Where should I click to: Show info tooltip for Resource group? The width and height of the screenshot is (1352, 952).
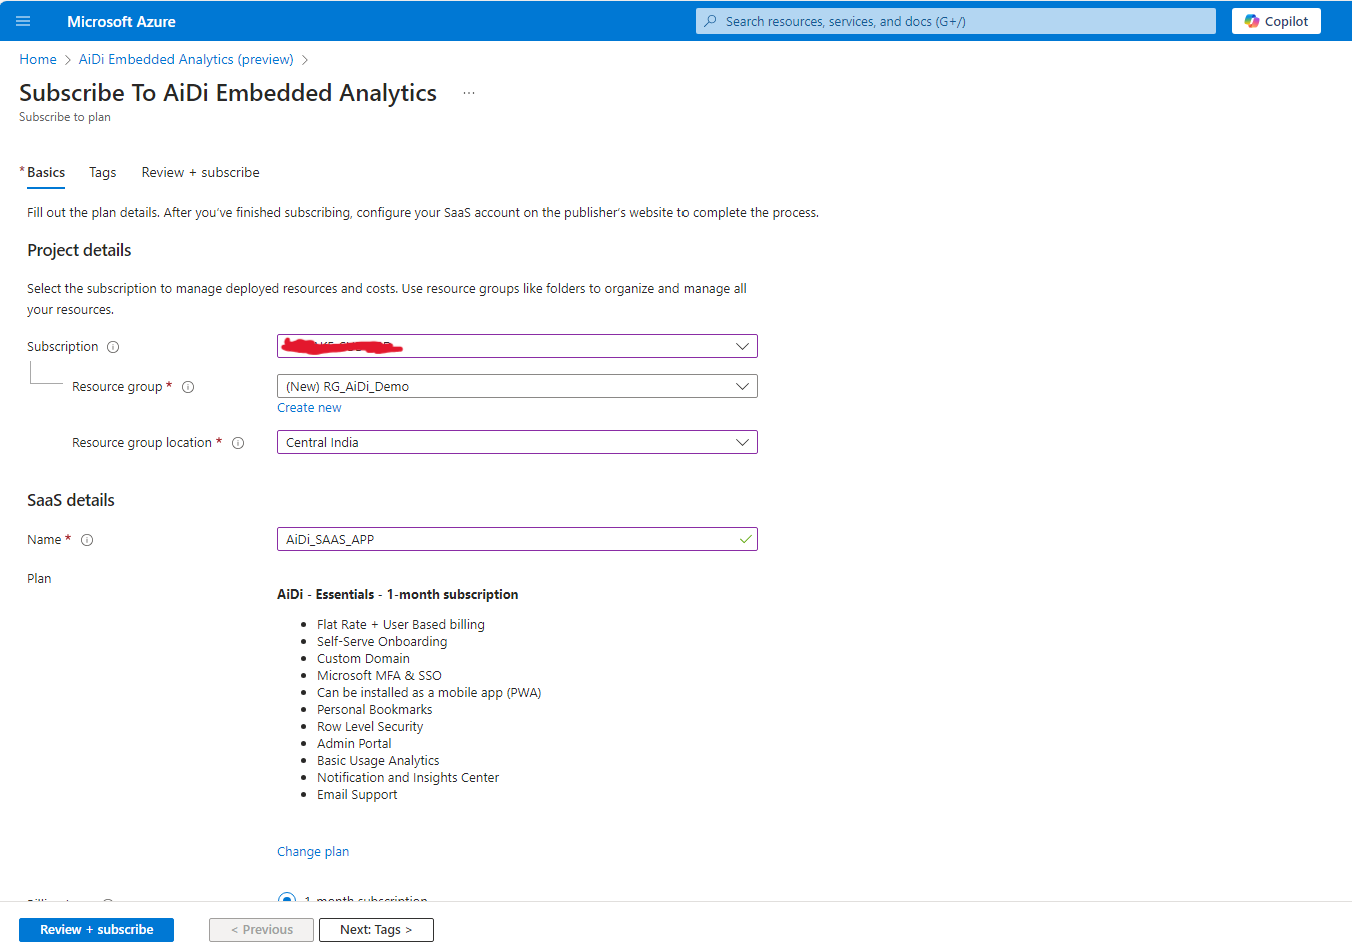[188, 387]
